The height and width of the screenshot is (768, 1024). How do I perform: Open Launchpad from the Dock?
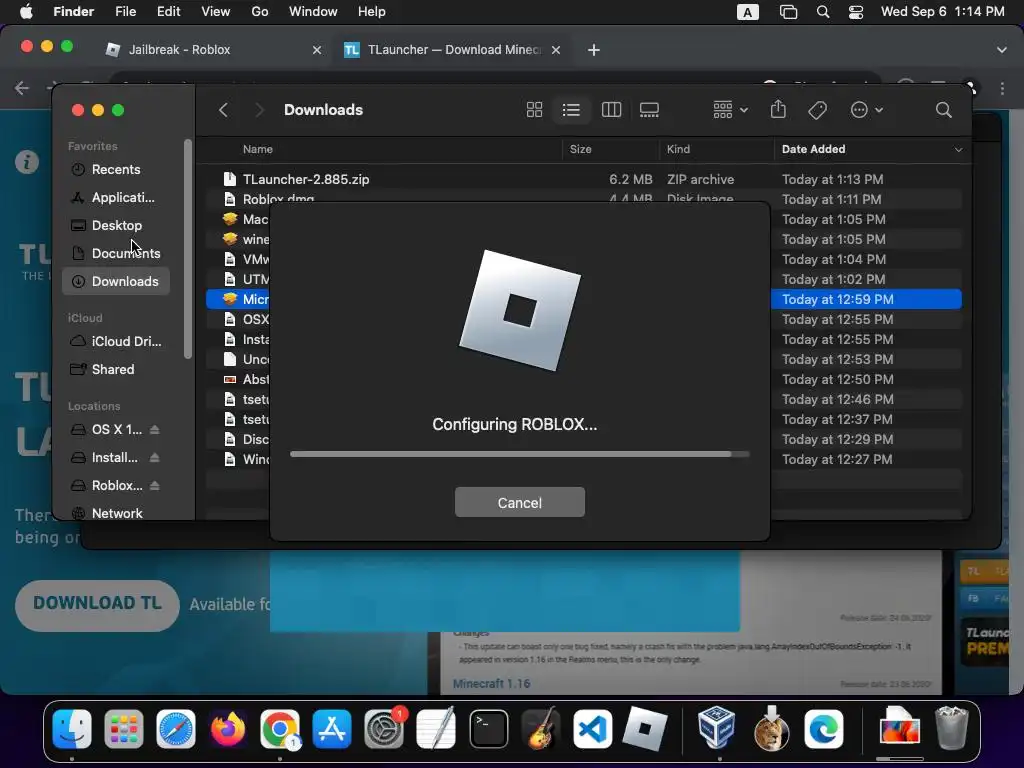[x=123, y=728]
